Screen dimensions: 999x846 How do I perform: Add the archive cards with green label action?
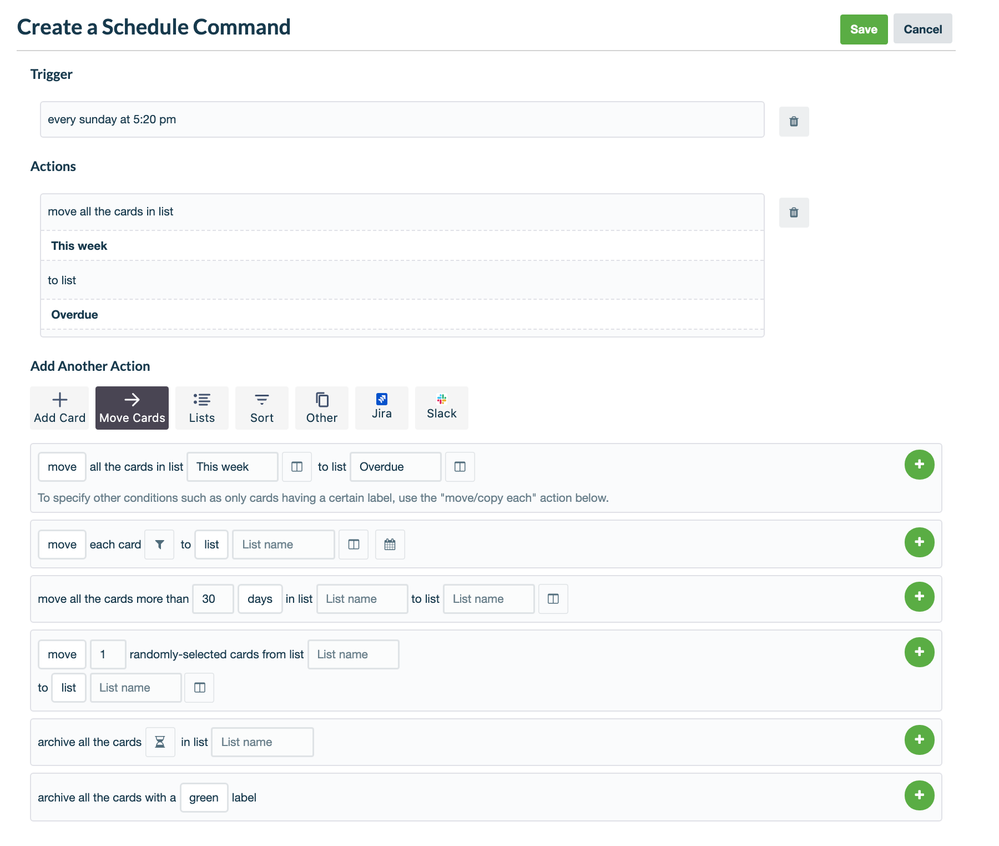919,795
